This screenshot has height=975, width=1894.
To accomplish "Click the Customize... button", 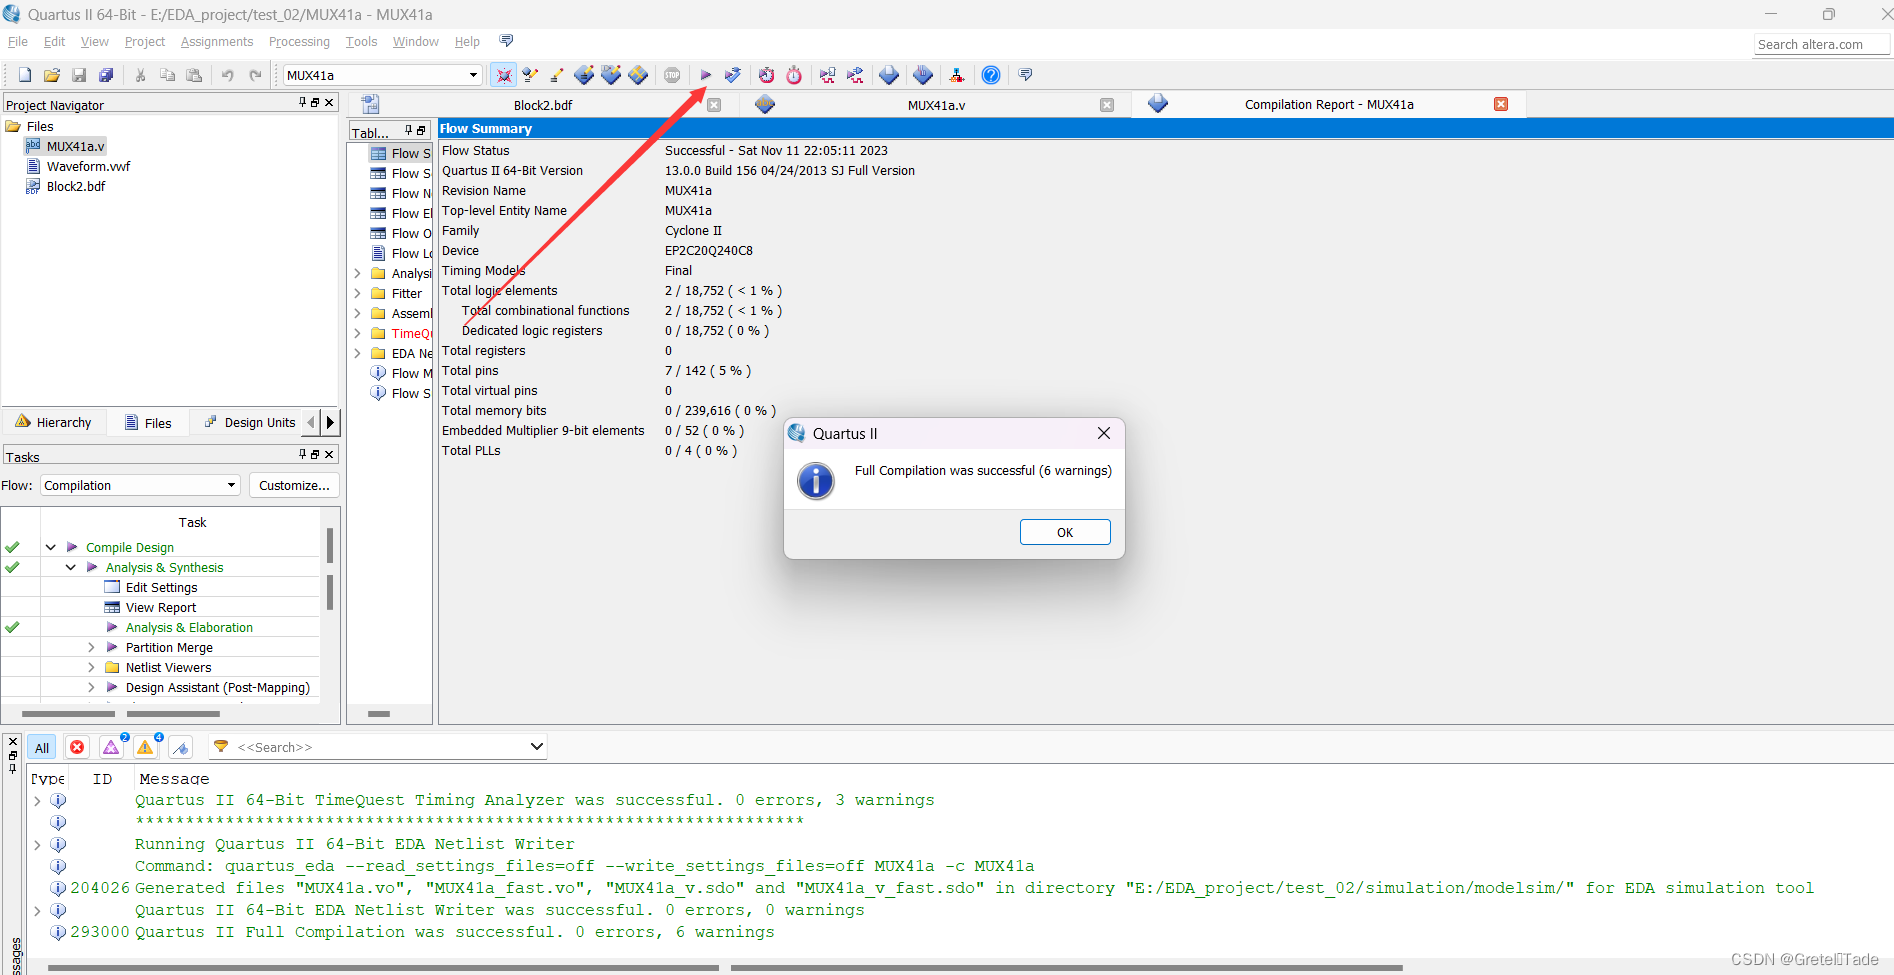I will point(294,485).
